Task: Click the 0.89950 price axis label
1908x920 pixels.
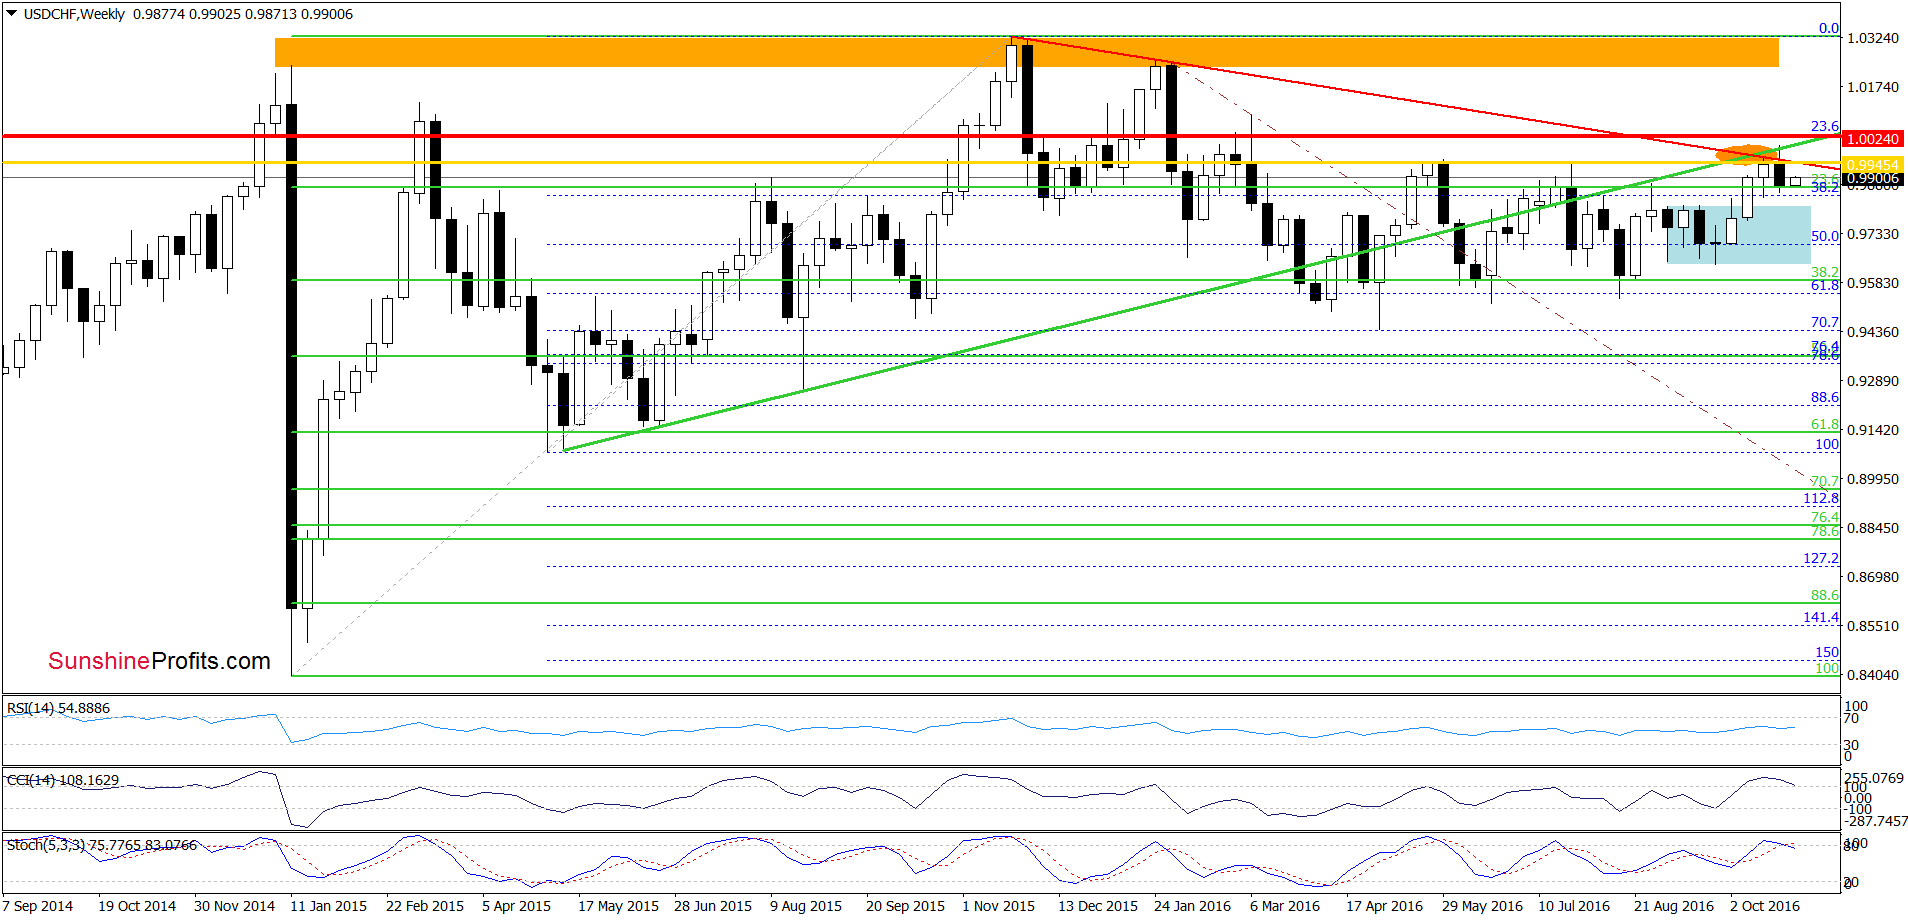Action: coord(1872,479)
